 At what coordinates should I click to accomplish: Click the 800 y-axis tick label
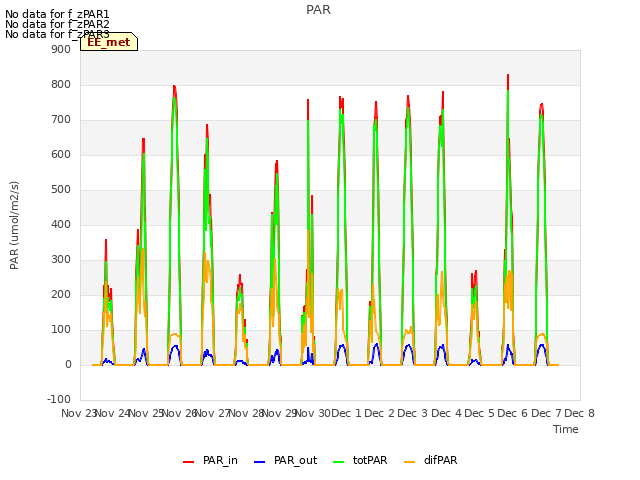coord(61,84)
